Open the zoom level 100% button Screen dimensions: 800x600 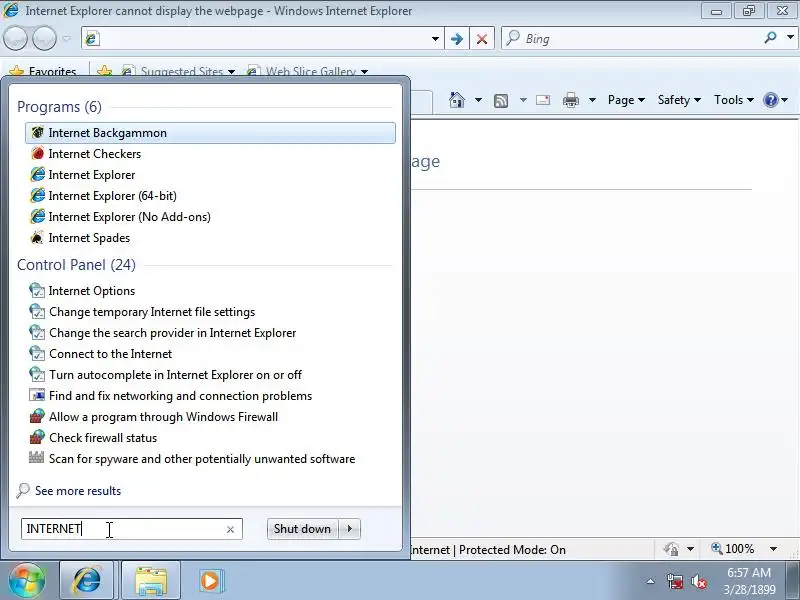[733, 549]
